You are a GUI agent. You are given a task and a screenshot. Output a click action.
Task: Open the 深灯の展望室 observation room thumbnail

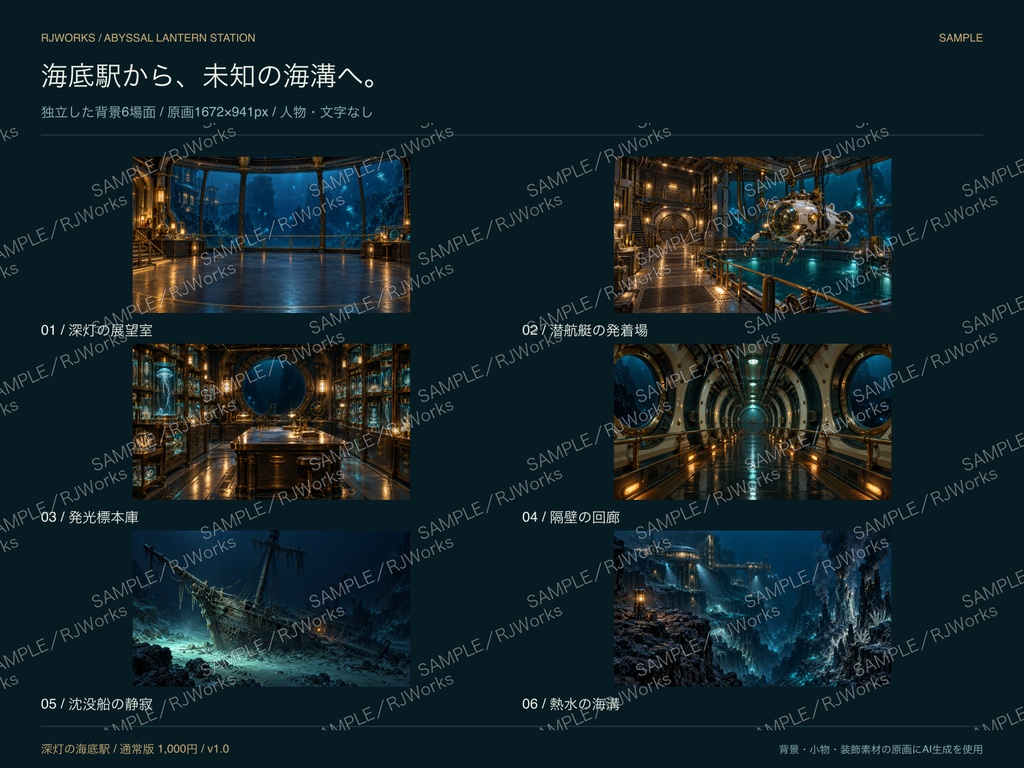click(271, 234)
